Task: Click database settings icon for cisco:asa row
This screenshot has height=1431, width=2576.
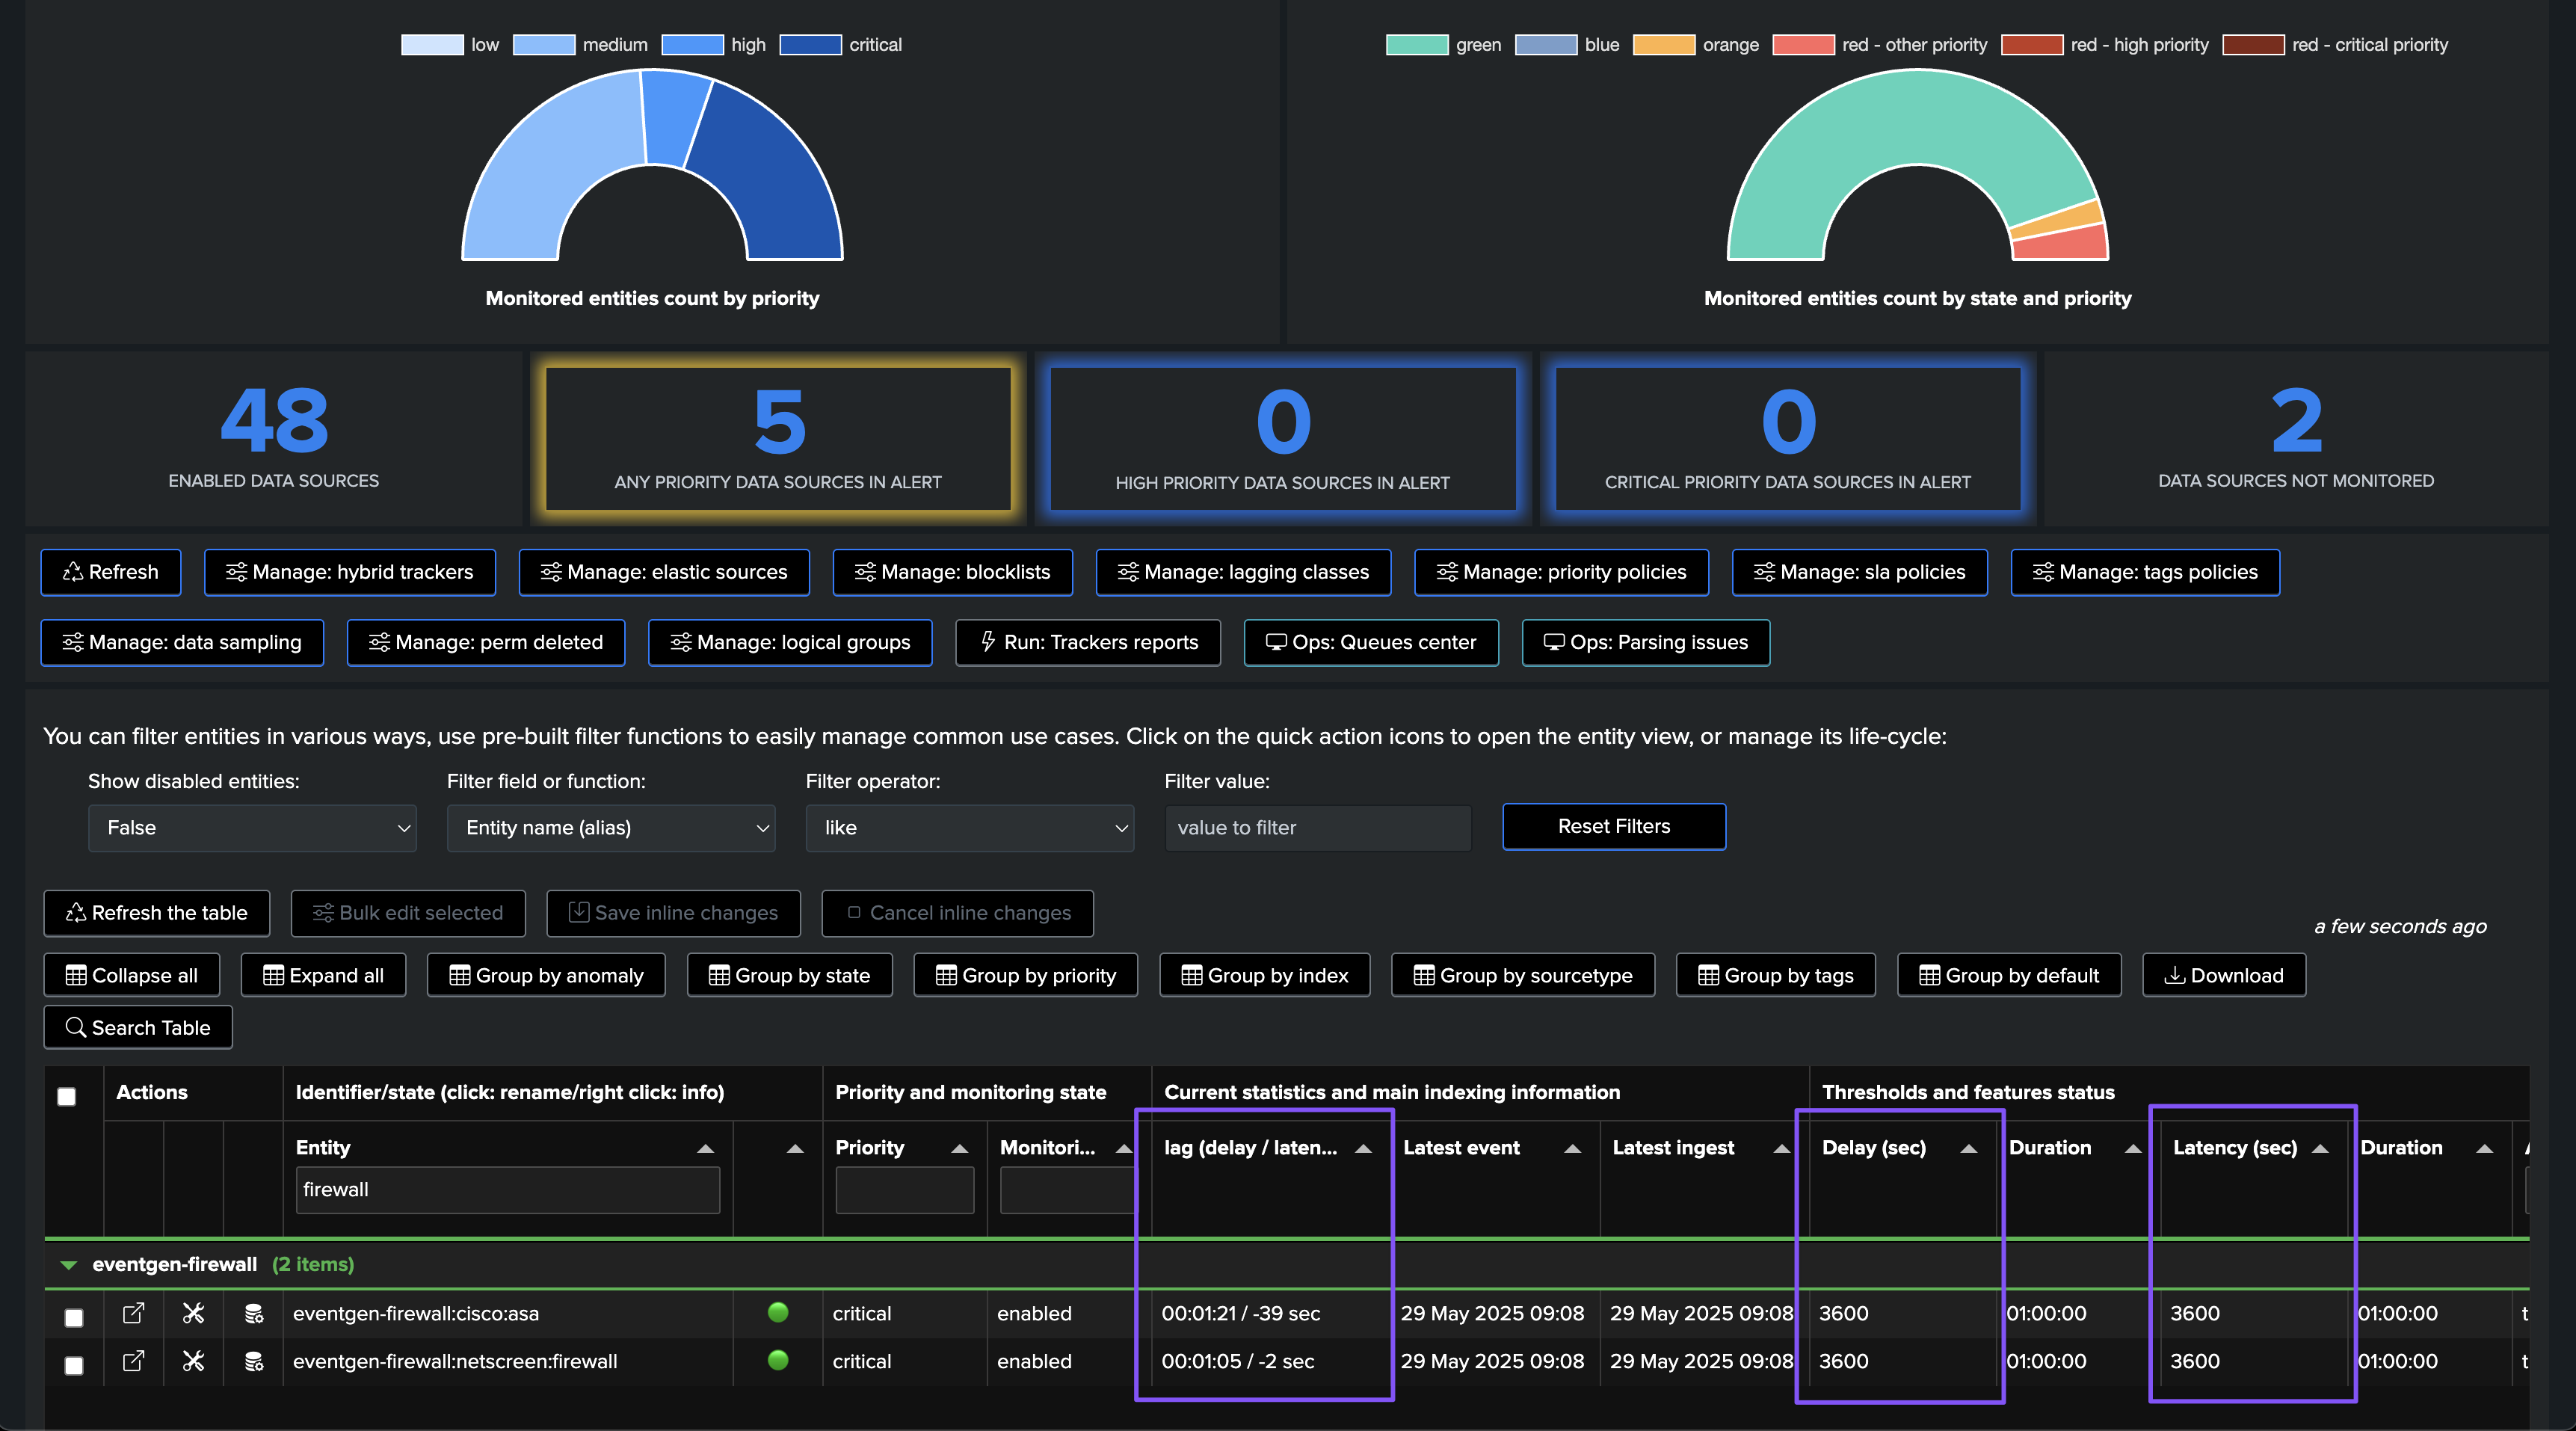Action: (x=254, y=1313)
